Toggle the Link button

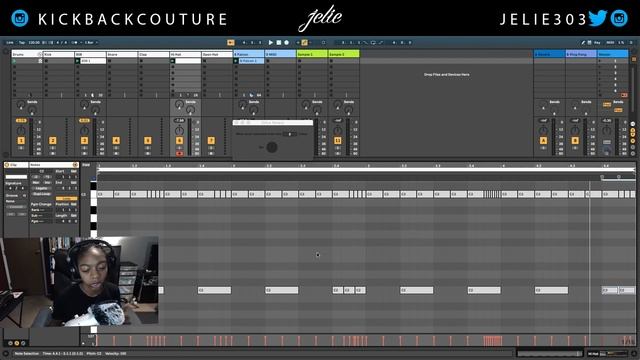point(10,42)
